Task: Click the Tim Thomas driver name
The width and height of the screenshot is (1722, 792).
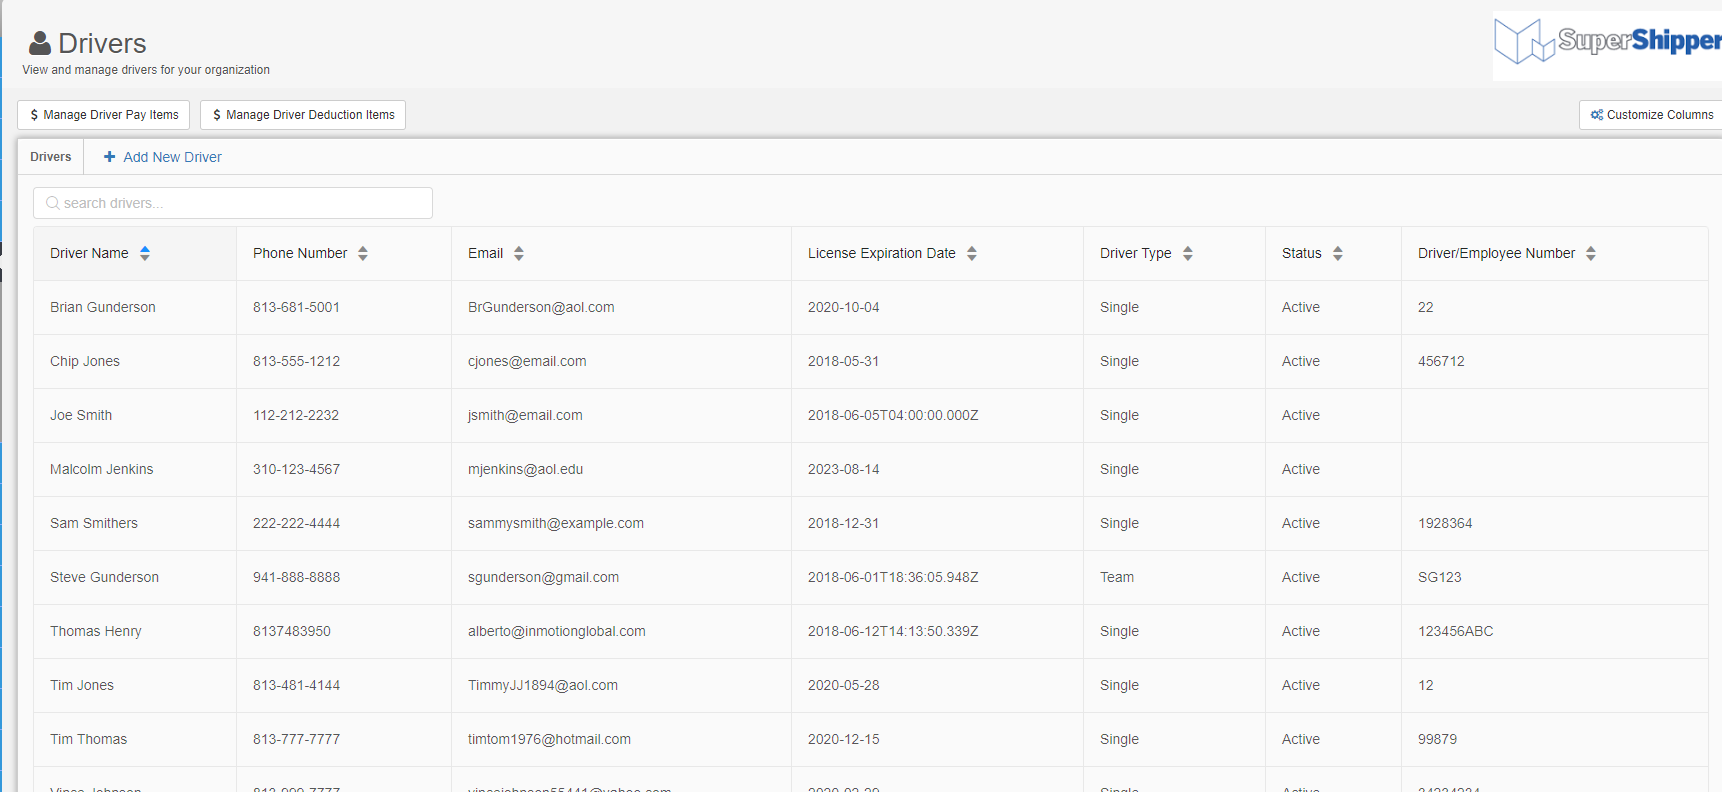Action: (x=89, y=739)
